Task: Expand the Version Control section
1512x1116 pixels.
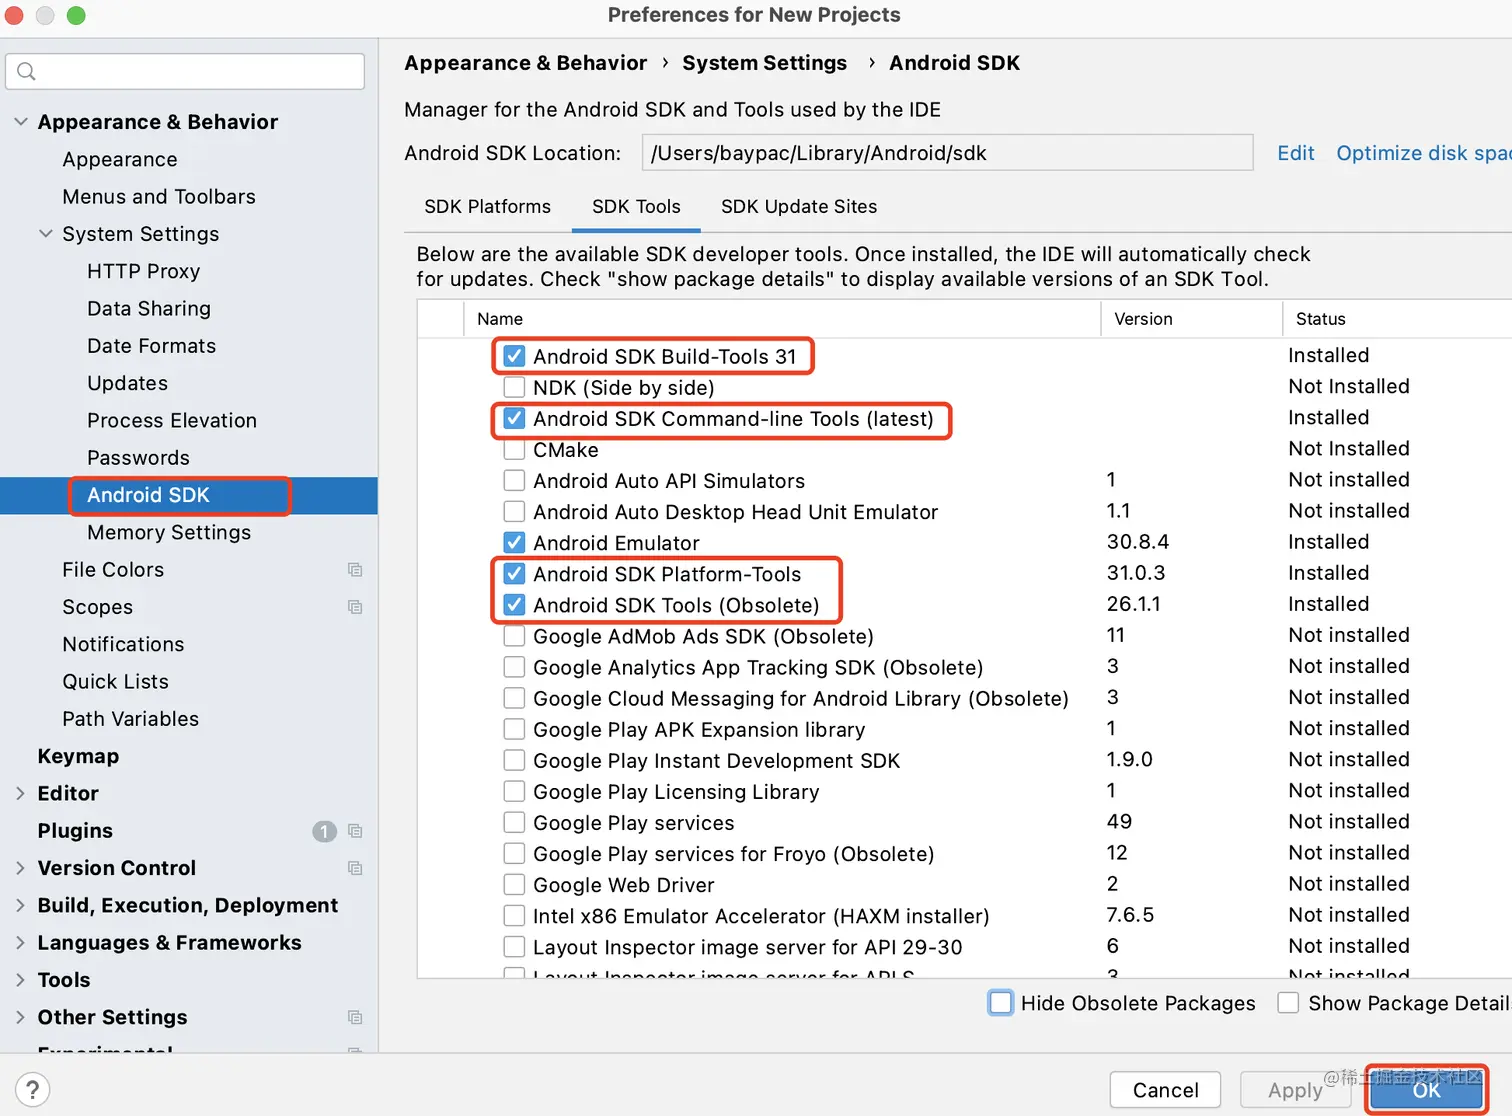Action: click(20, 868)
